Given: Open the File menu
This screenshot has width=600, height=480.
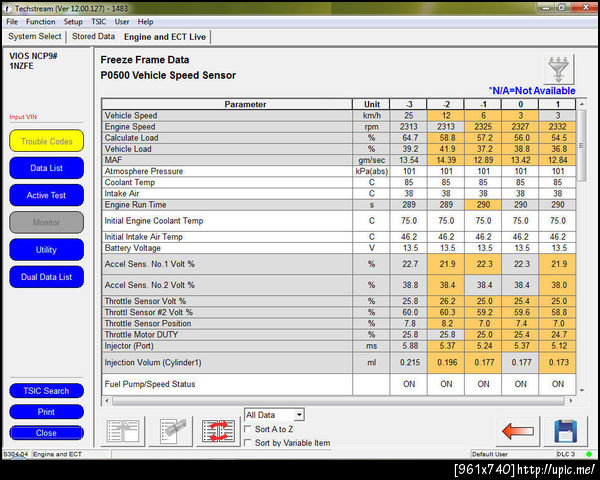Looking at the screenshot, I should tap(12, 22).
